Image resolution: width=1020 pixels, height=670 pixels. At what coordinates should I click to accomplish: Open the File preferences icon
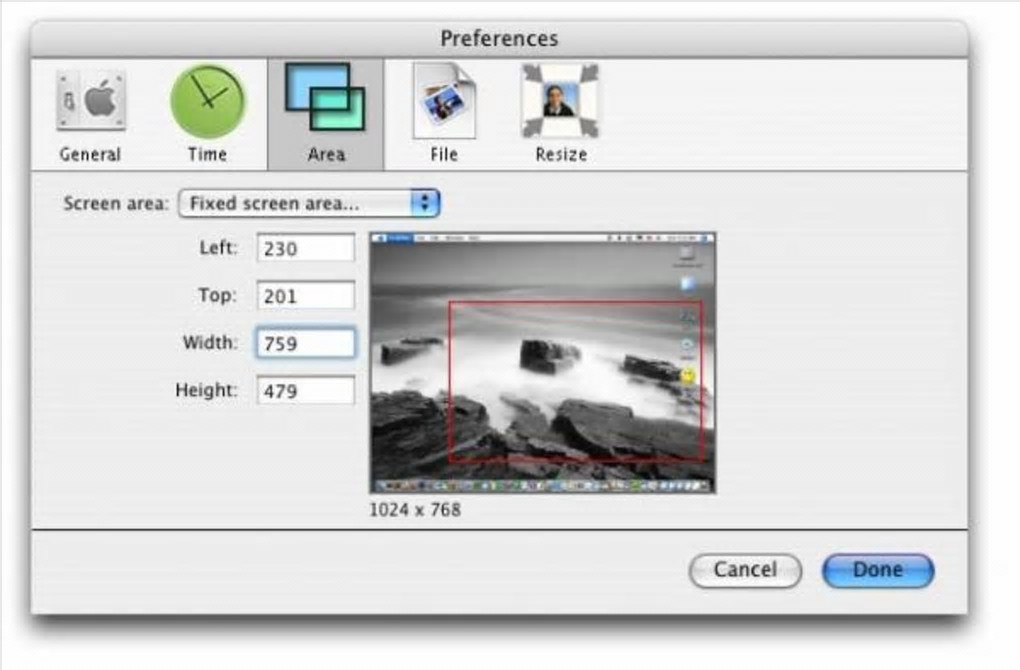(444, 101)
